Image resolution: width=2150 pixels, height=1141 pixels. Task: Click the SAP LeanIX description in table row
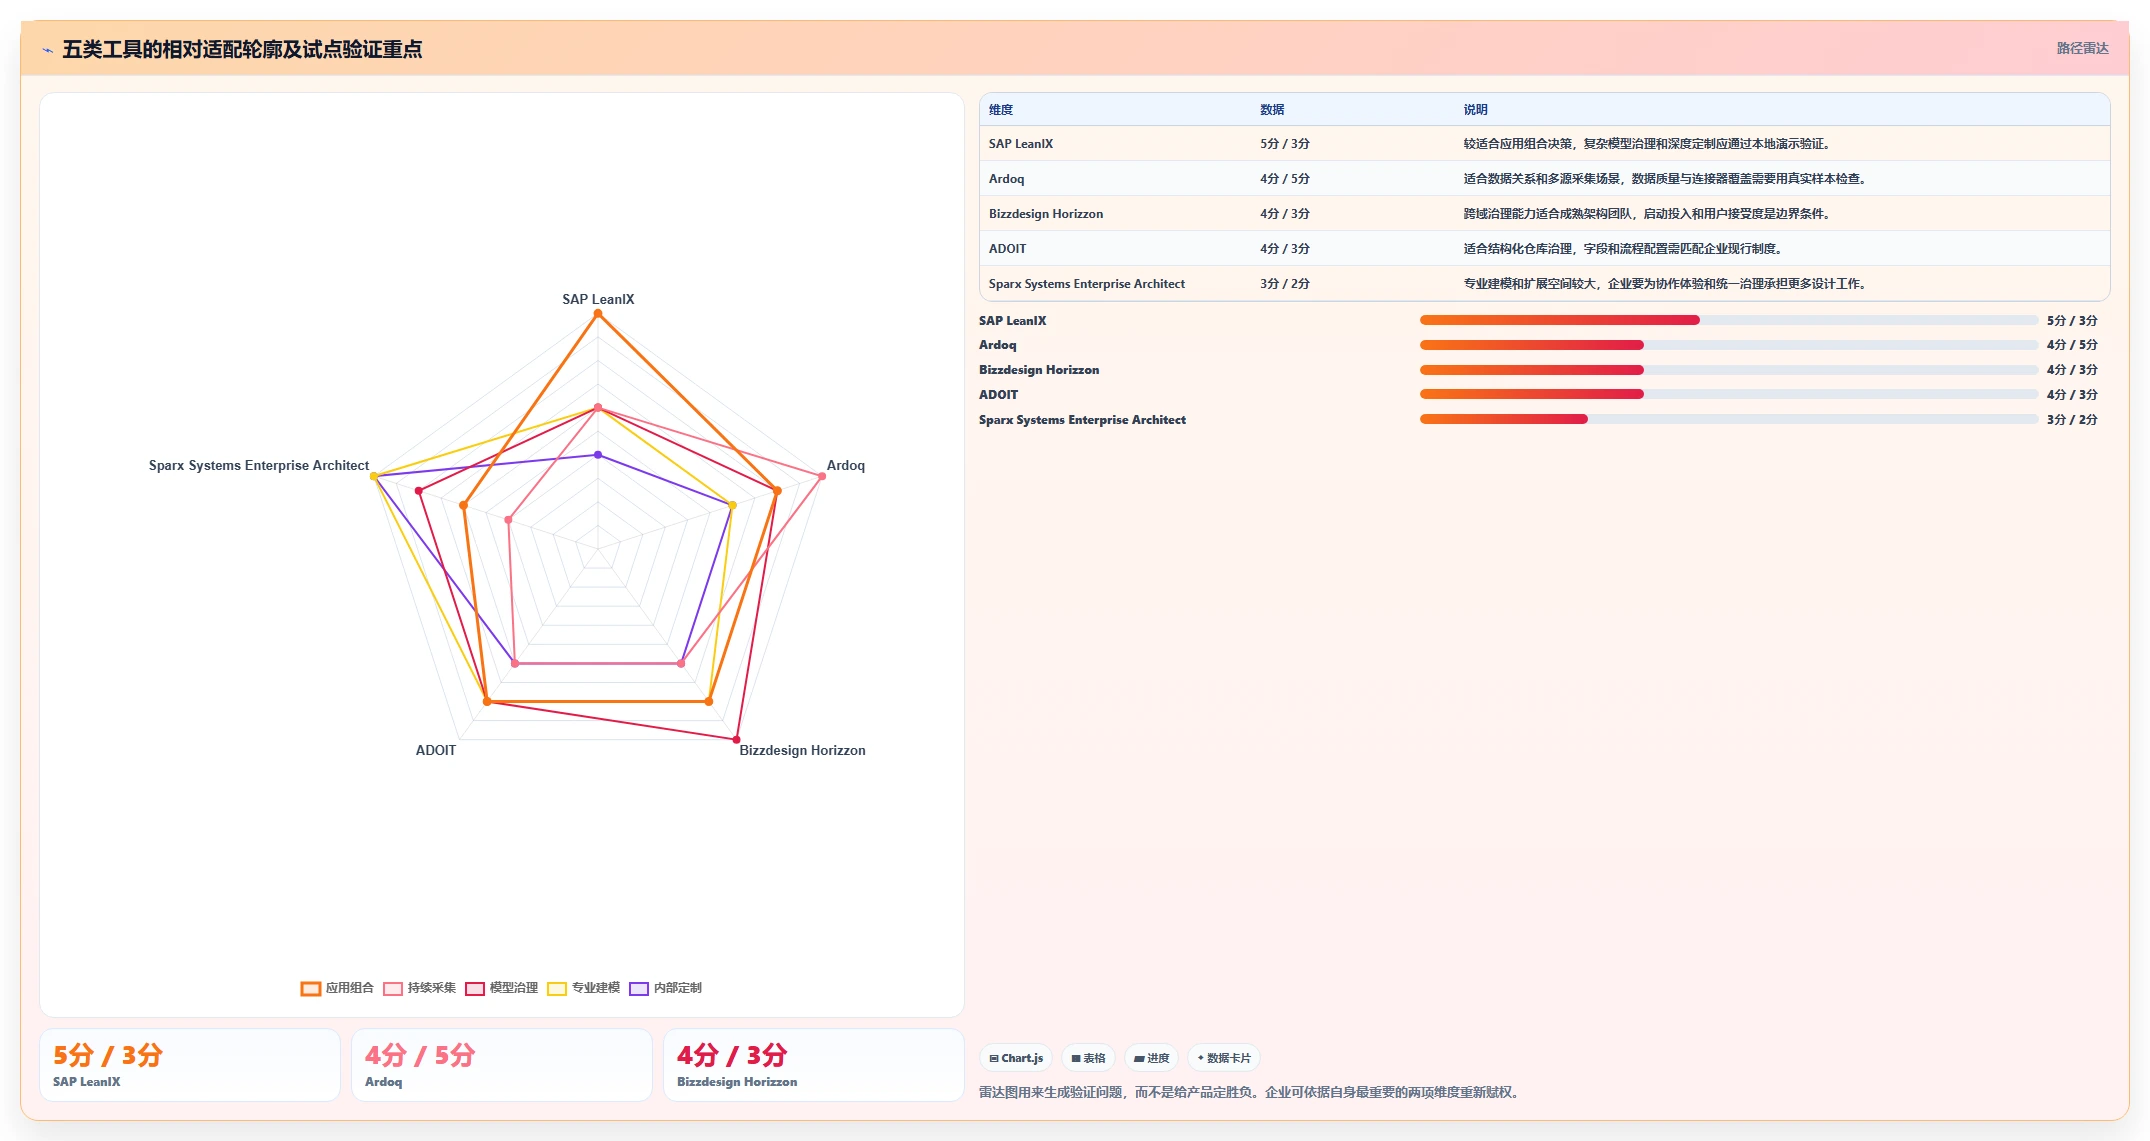tap(1649, 144)
